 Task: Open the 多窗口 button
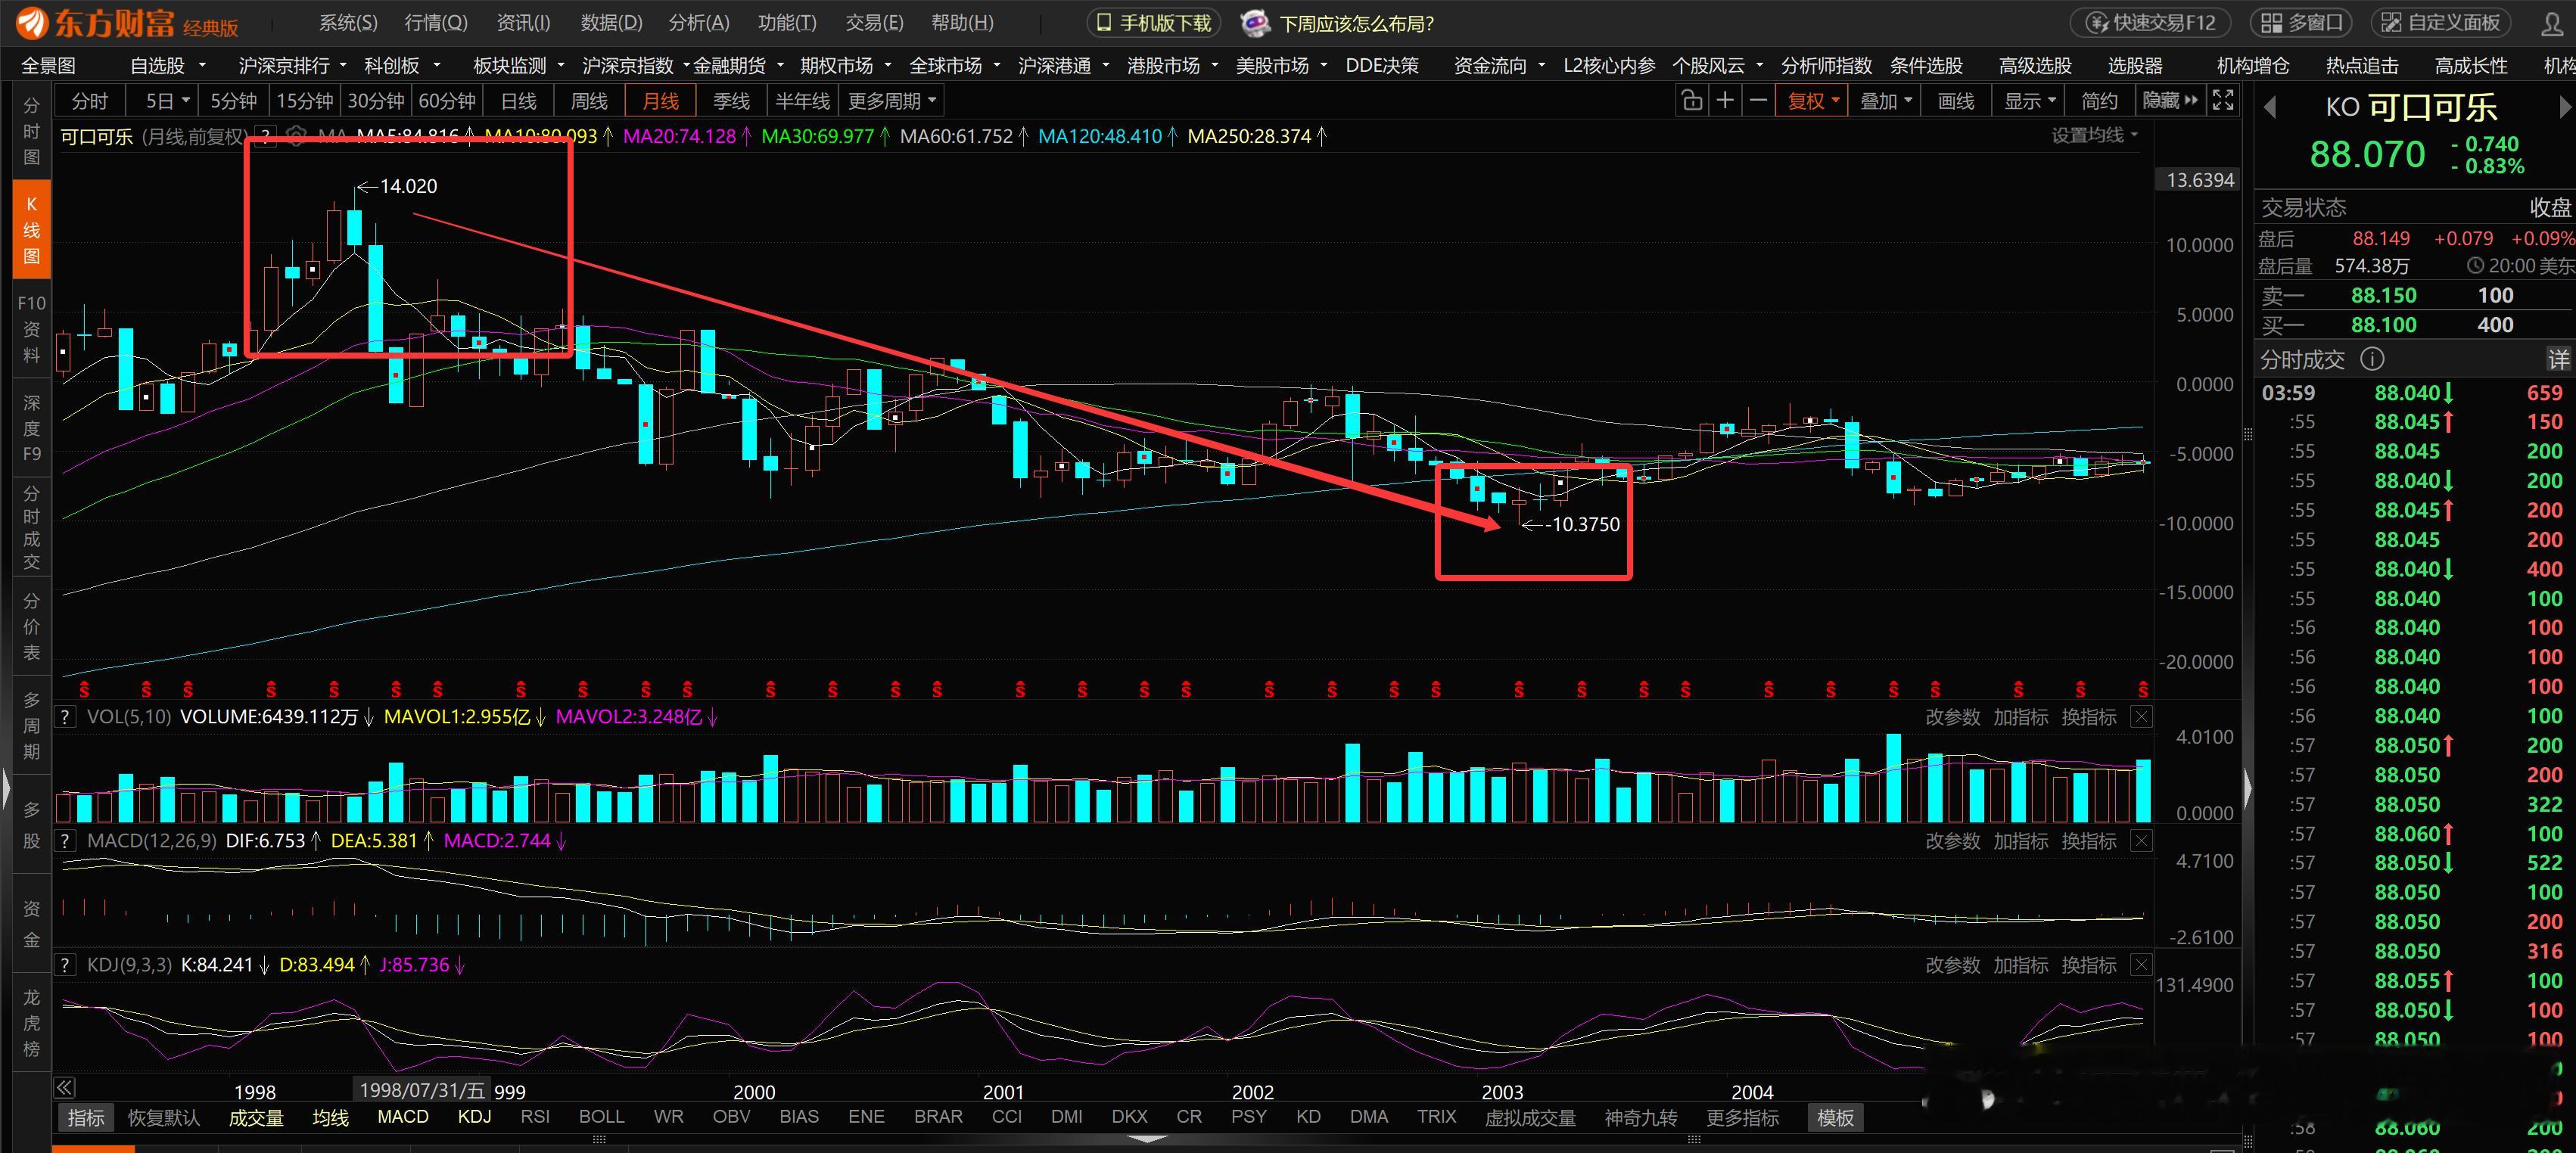click(2301, 23)
